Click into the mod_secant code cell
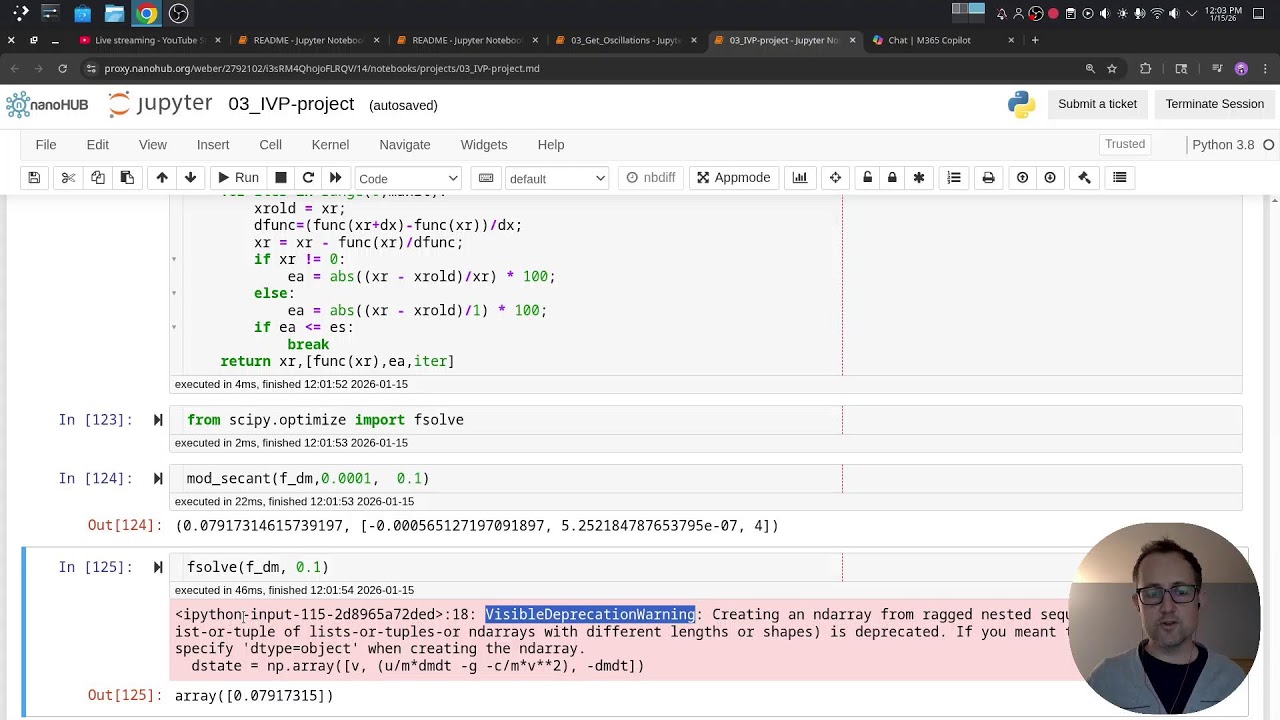The height and width of the screenshot is (720, 1280). [706, 478]
